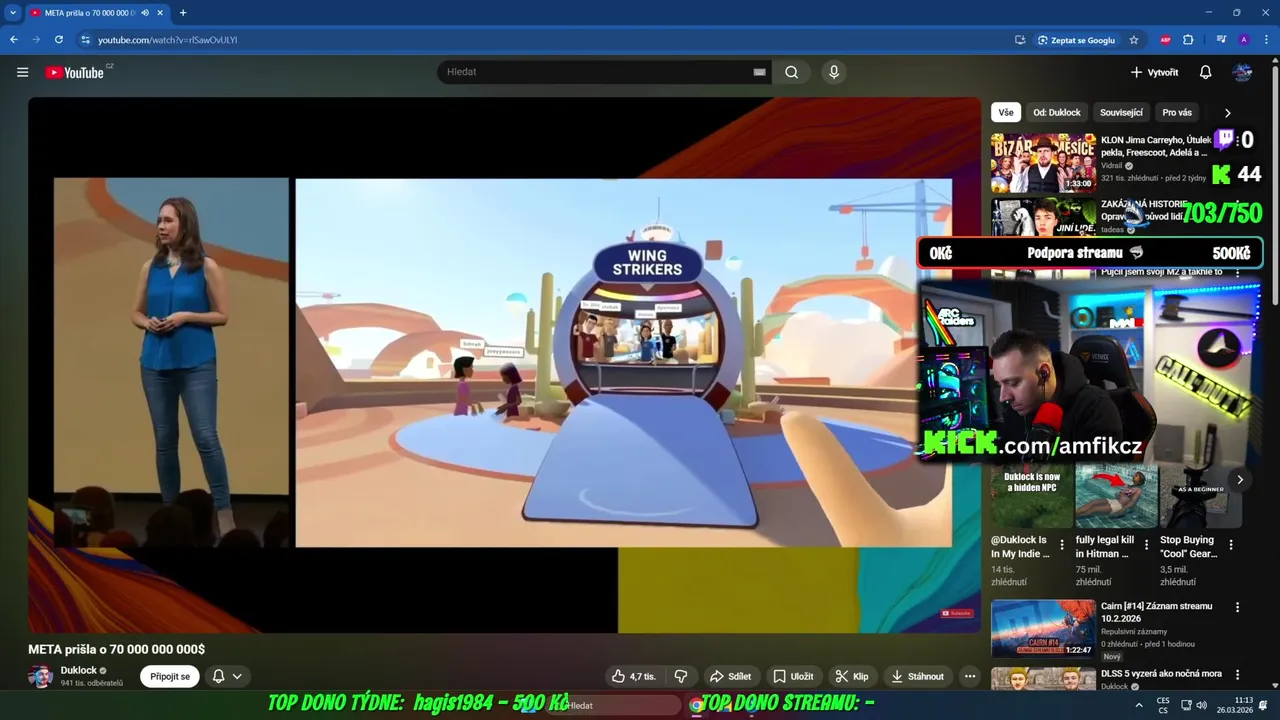Click the video title 'META prišla o 70 000 000 000$'
Image resolution: width=1280 pixels, height=720 pixels.
(116, 649)
